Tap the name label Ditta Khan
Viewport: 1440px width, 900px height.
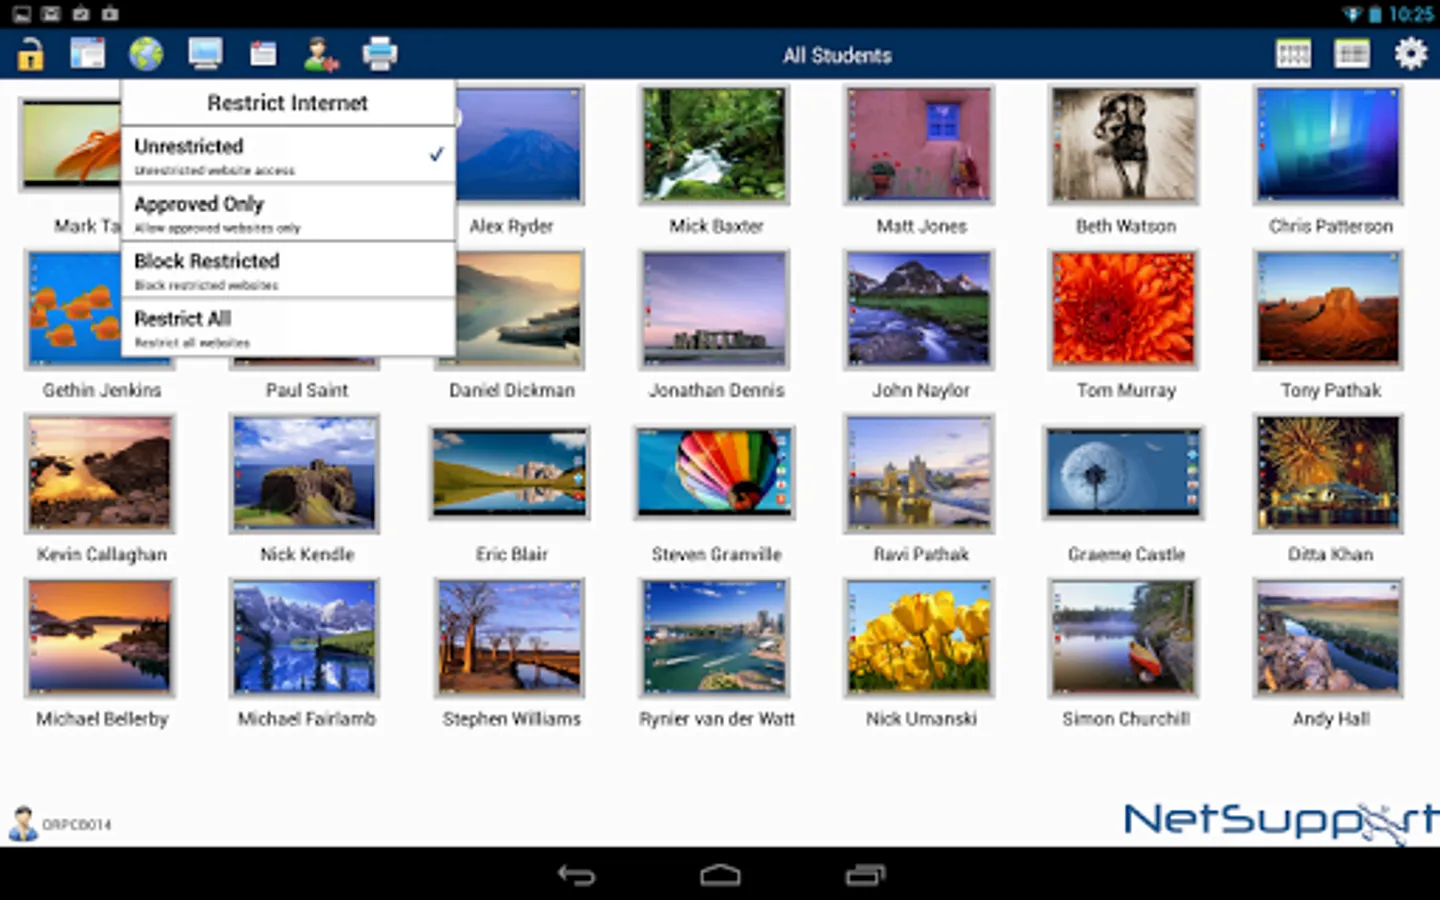1330,554
